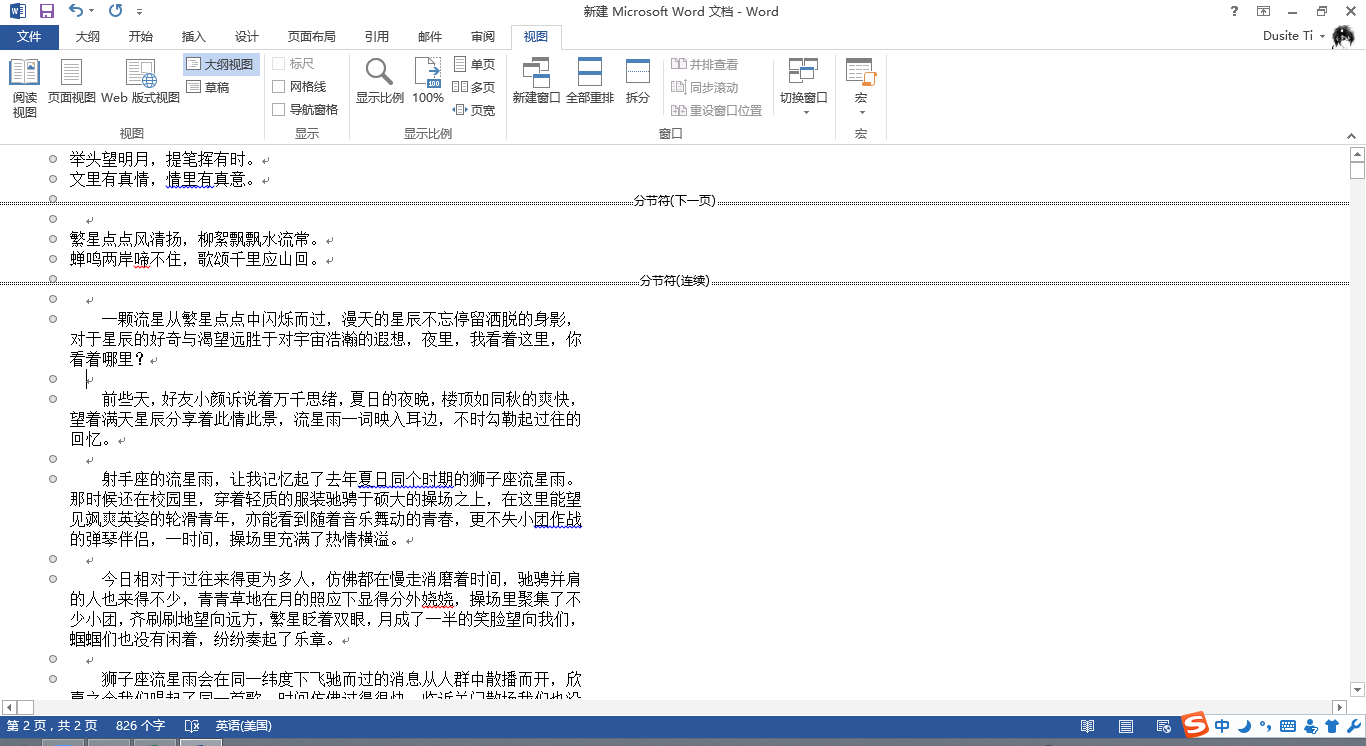The image size is (1366, 746).
Task: Click the word count in status bar
Action: point(140,726)
